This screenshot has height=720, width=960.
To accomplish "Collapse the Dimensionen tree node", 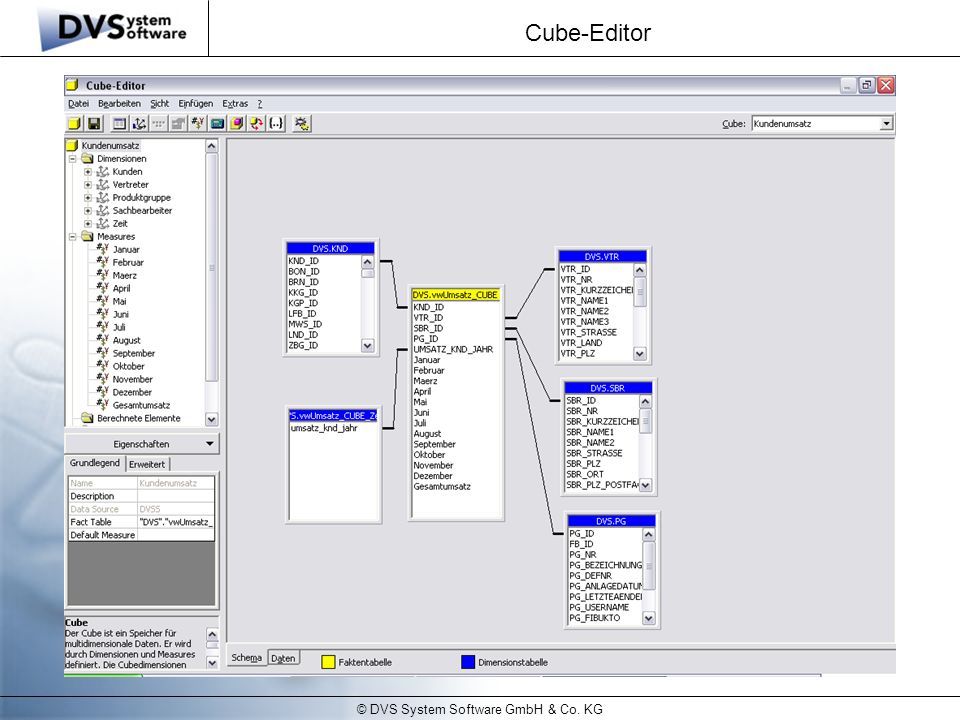I will click(73, 159).
